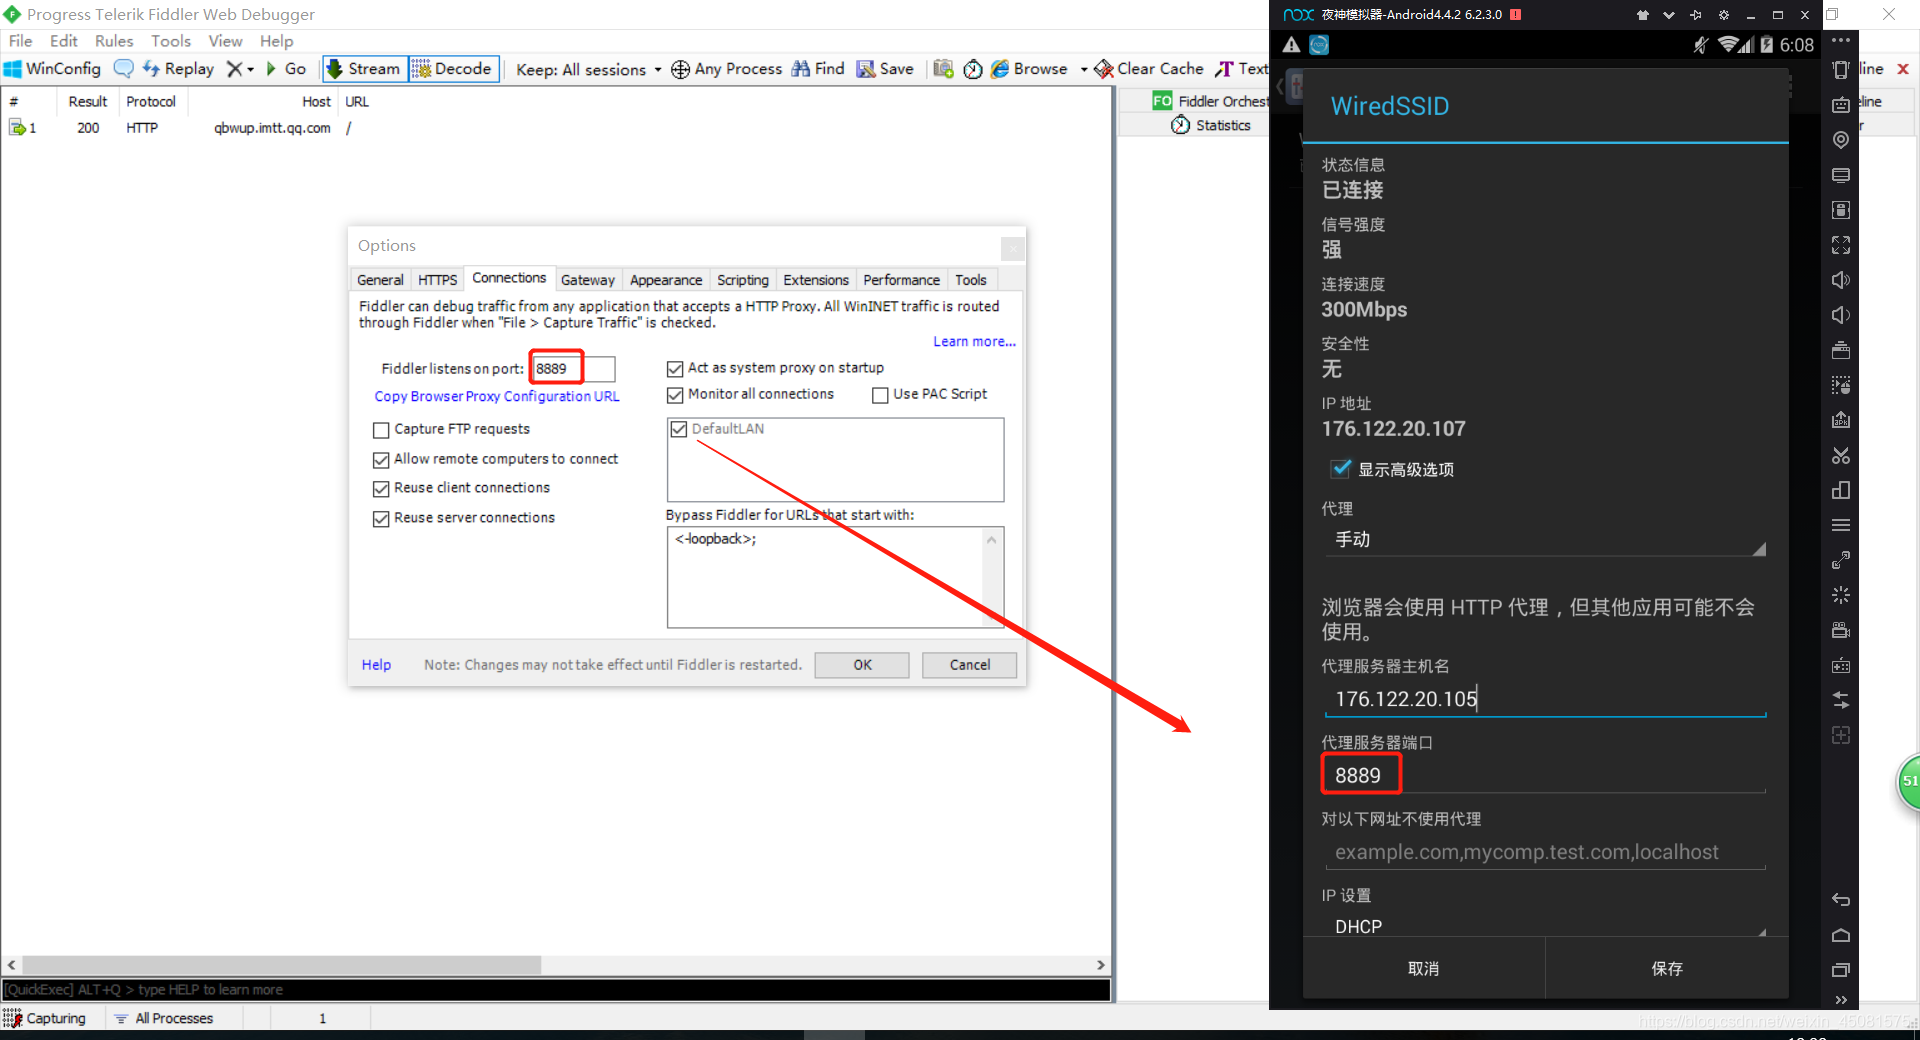The height and width of the screenshot is (1040, 1920).
Task: Click the Find binoculars button
Action: pos(818,69)
